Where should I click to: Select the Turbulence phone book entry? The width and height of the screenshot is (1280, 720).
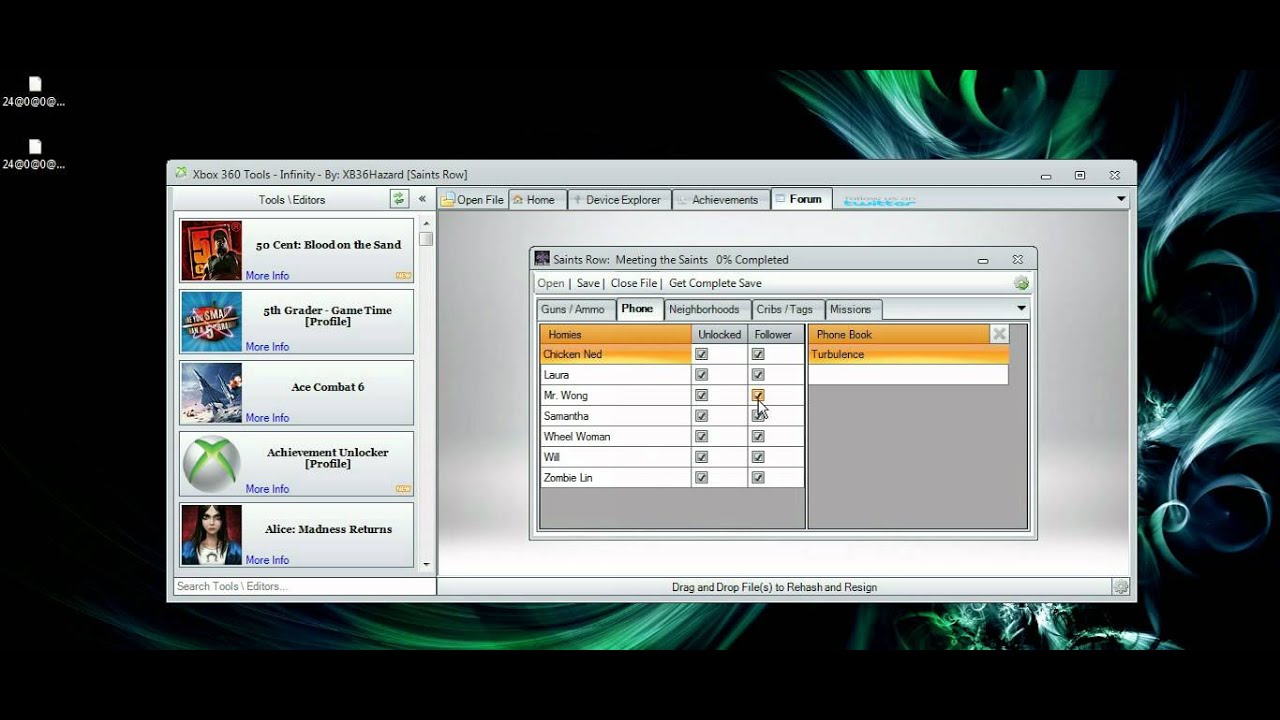[x=908, y=354]
